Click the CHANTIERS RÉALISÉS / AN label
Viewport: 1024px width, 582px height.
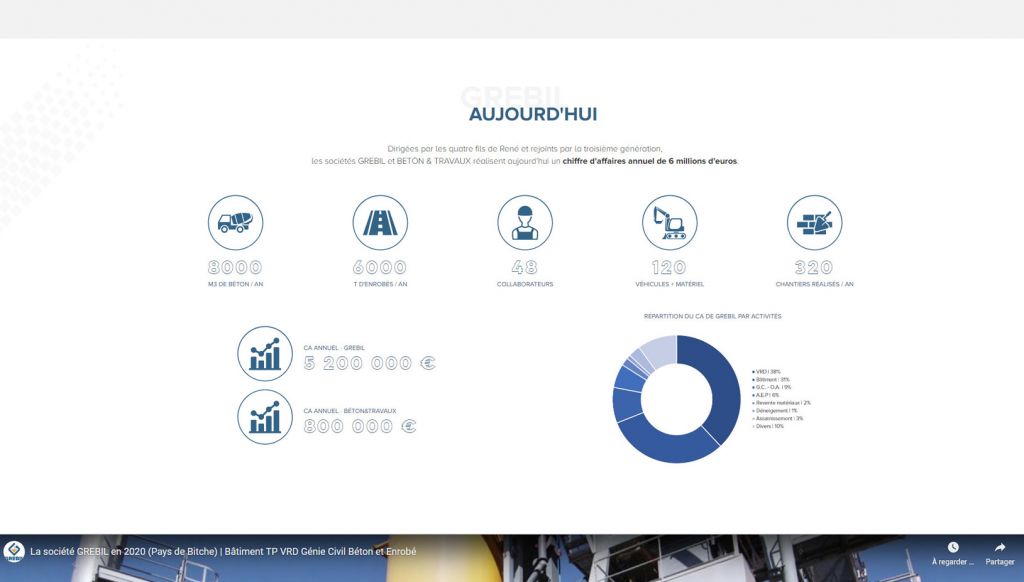pos(814,284)
